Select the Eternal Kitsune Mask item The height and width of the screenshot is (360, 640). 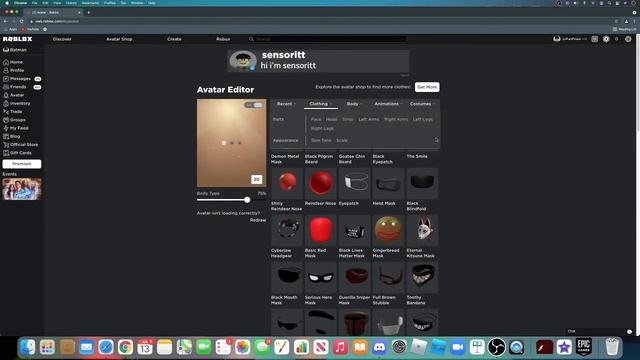[422, 230]
